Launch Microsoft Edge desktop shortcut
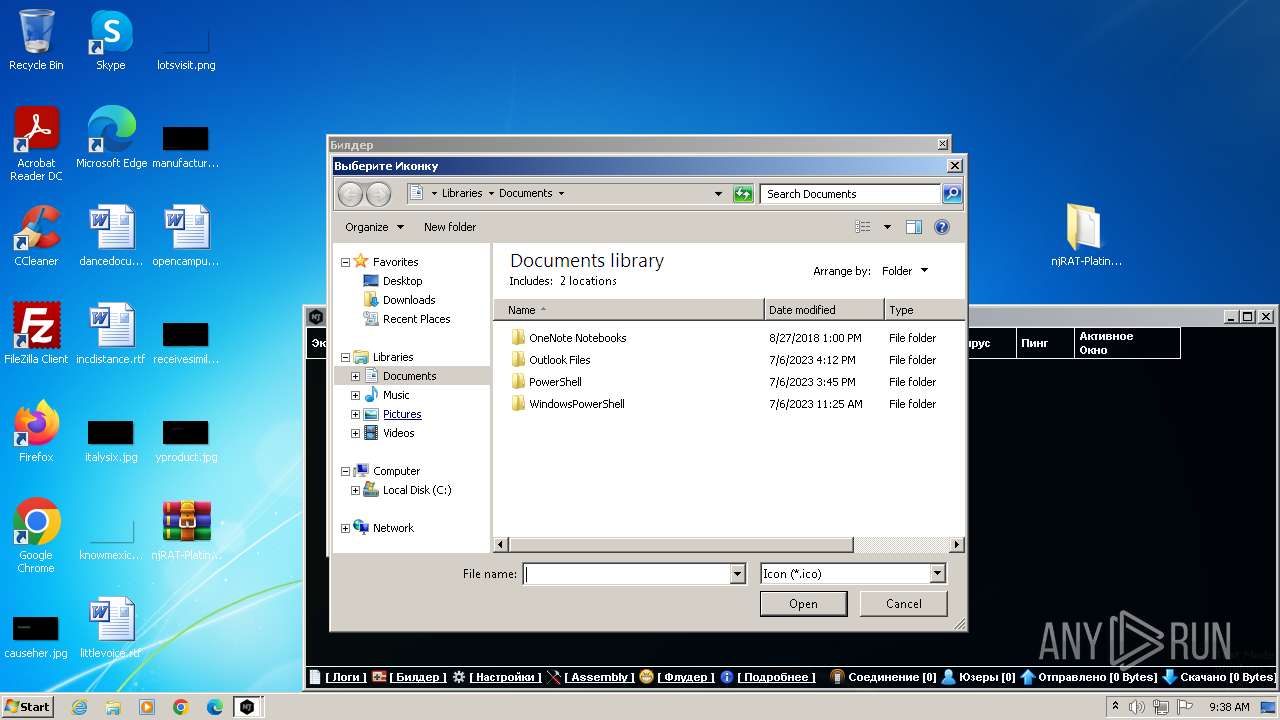 111,138
